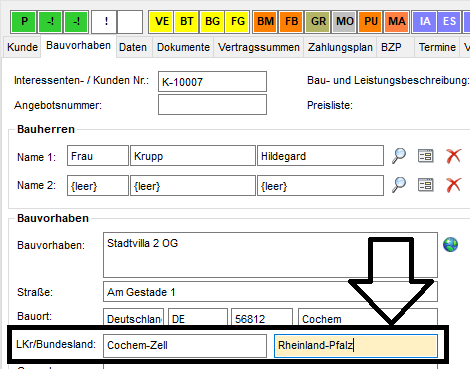Click the Preisliste label
470x369 pixels.
point(330,105)
